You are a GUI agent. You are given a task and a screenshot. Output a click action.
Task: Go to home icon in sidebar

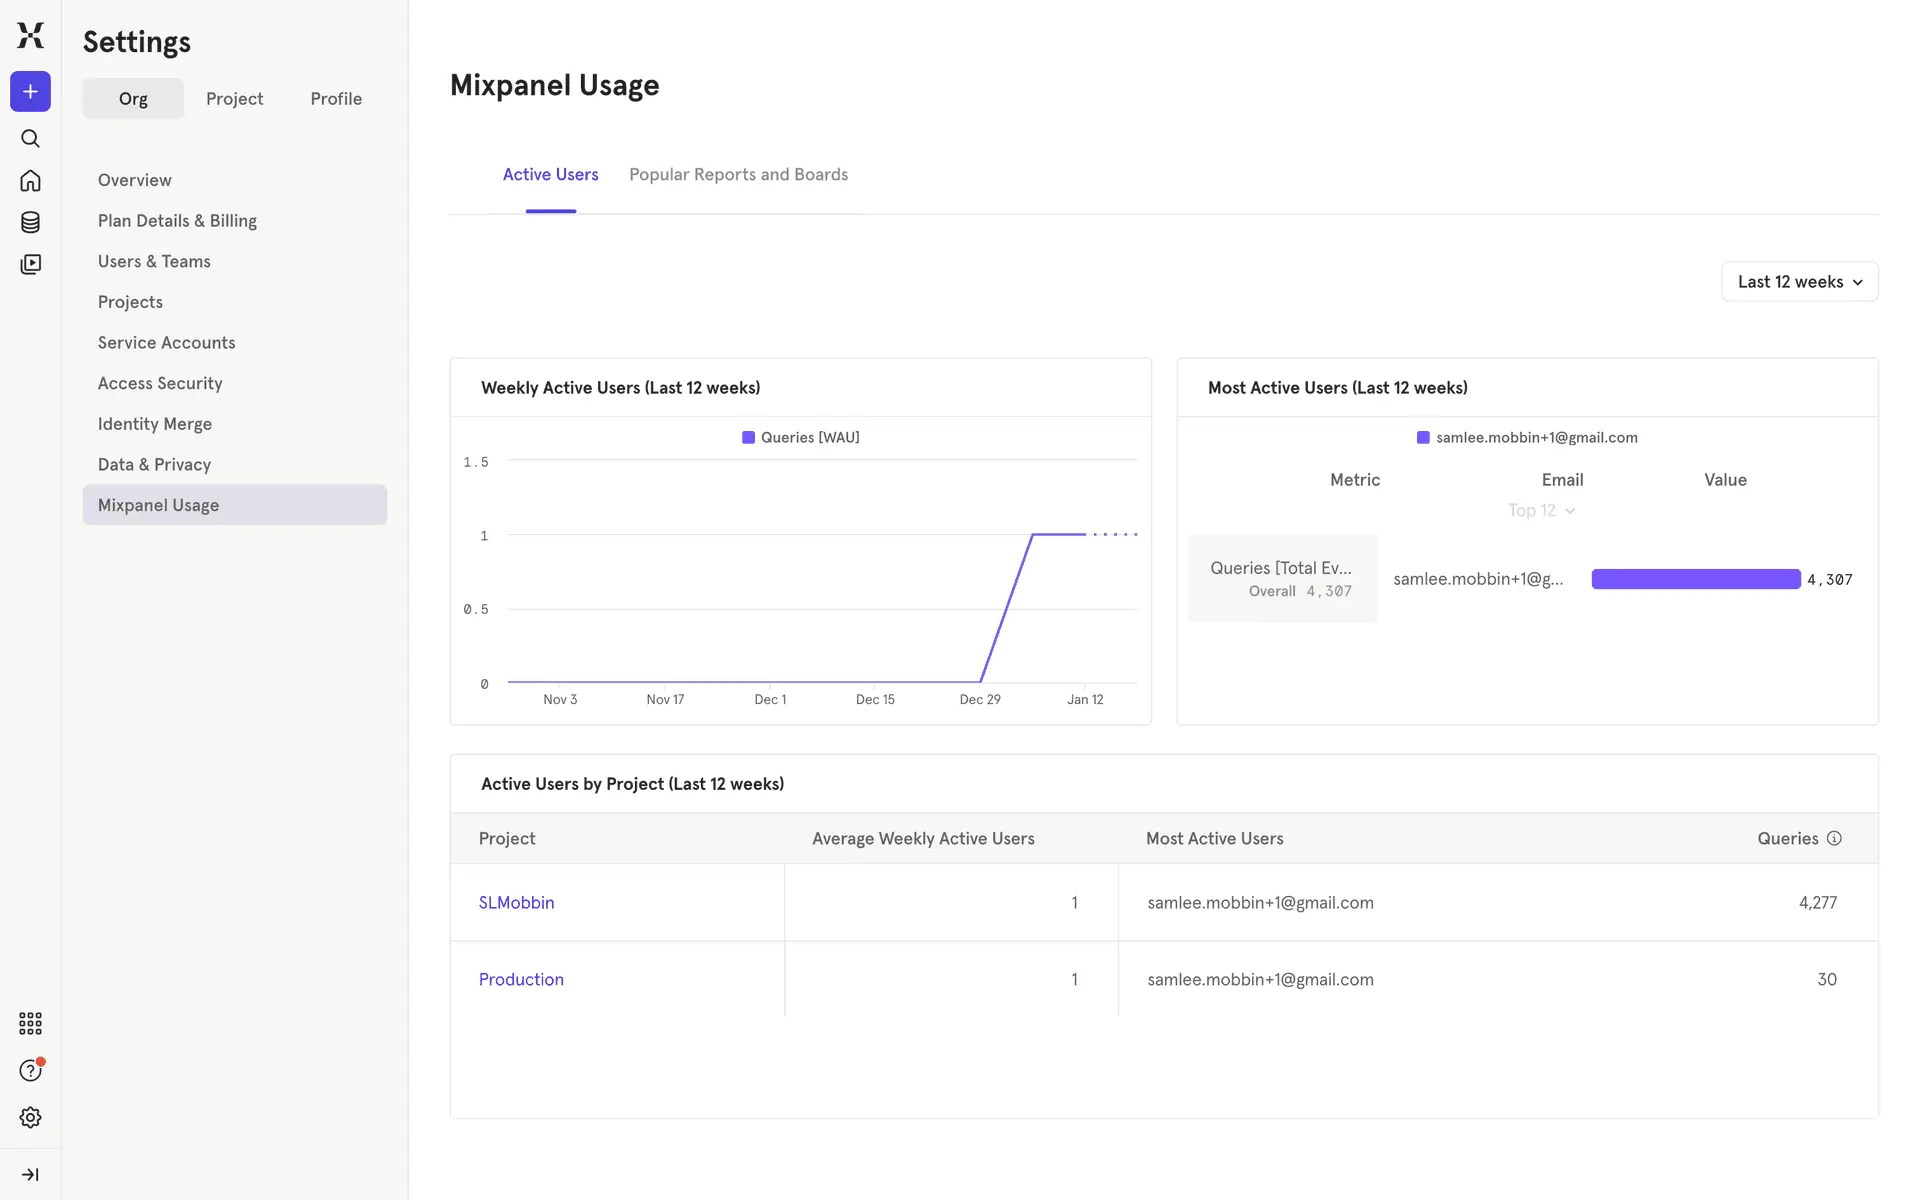point(30,181)
